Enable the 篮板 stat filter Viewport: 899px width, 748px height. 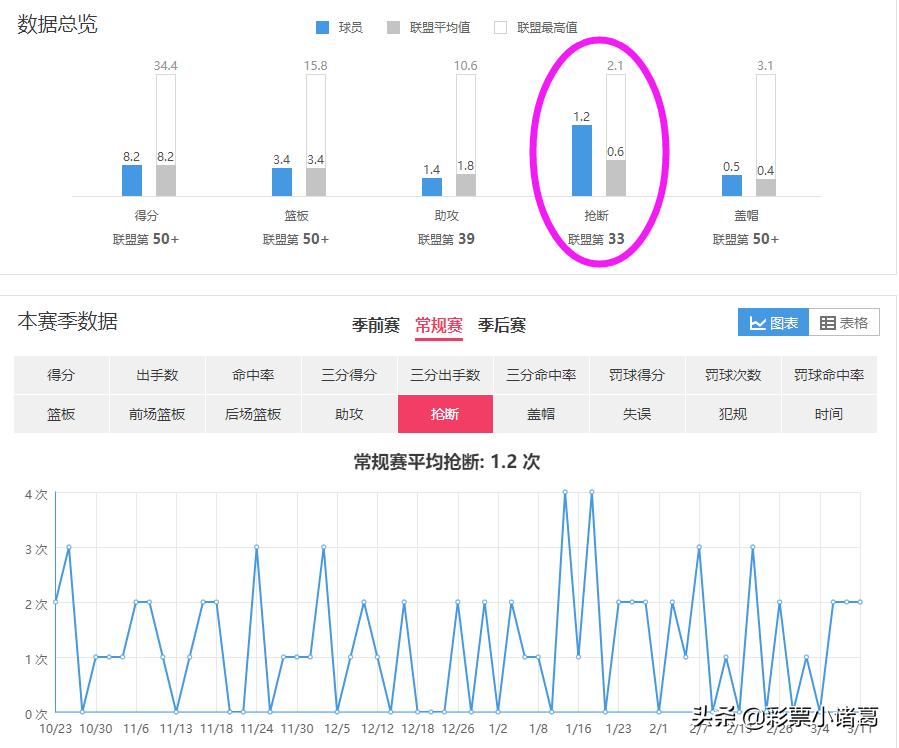[60, 412]
